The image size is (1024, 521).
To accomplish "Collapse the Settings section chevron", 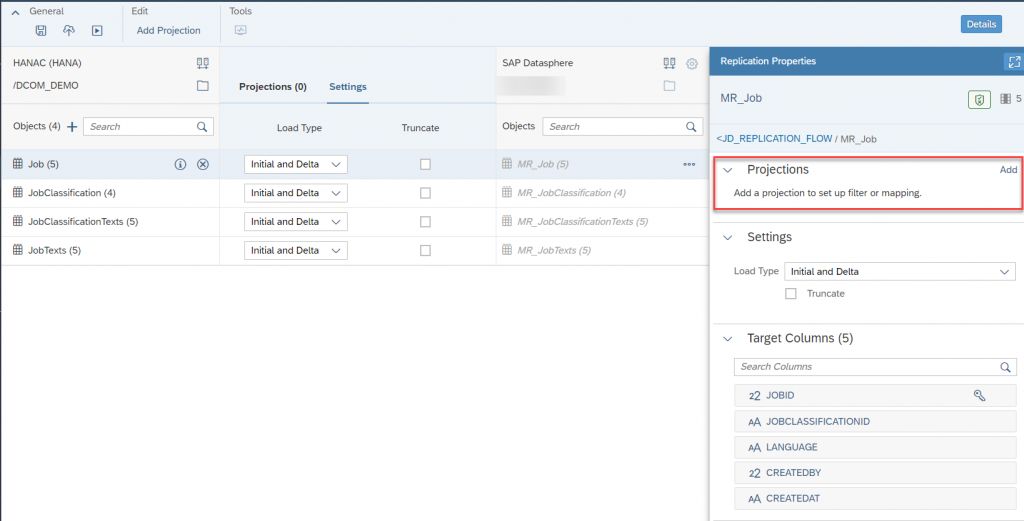I will click(x=728, y=238).
